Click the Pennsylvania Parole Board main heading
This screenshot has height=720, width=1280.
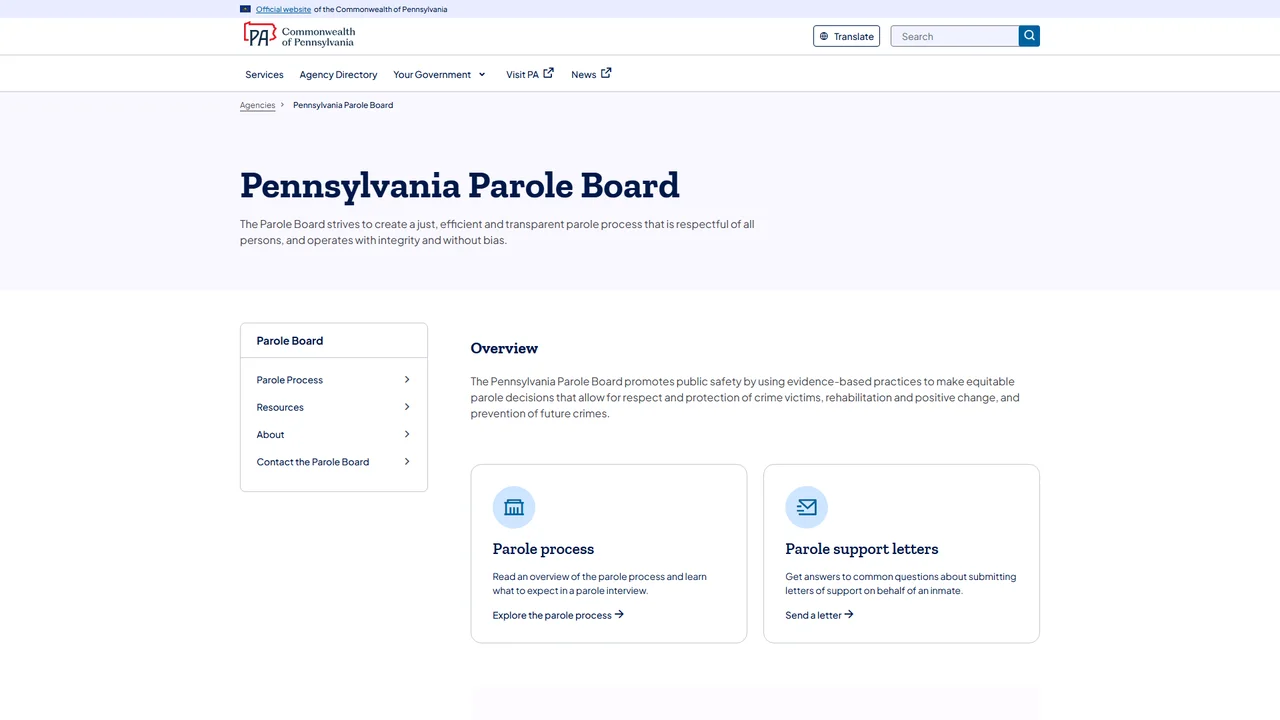(460, 186)
